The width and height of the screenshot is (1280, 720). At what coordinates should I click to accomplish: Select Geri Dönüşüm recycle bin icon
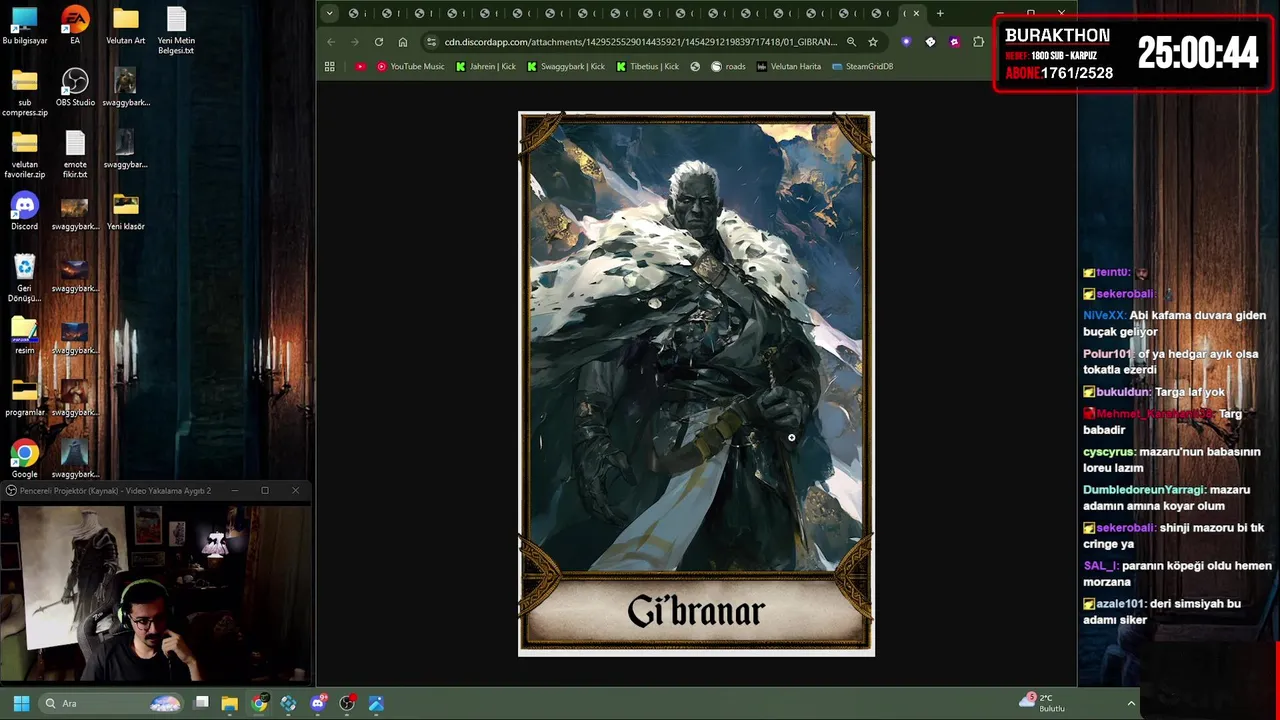click(x=25, y=278)
